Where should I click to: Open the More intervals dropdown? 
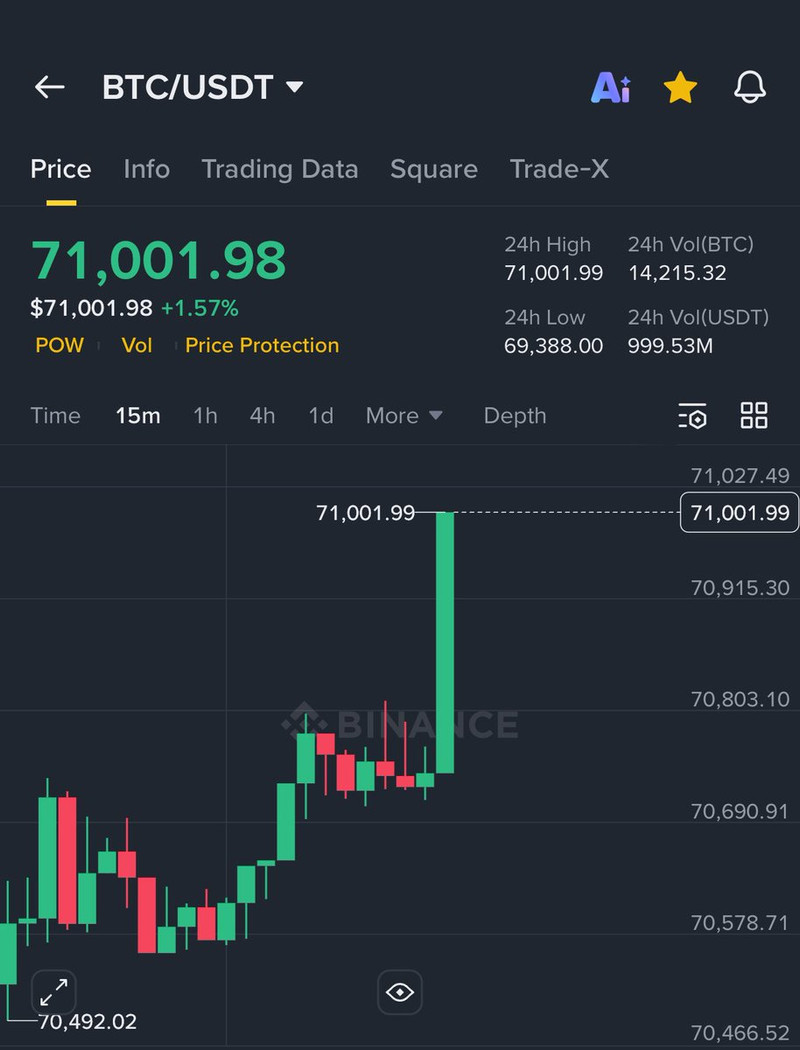point(404,416)
